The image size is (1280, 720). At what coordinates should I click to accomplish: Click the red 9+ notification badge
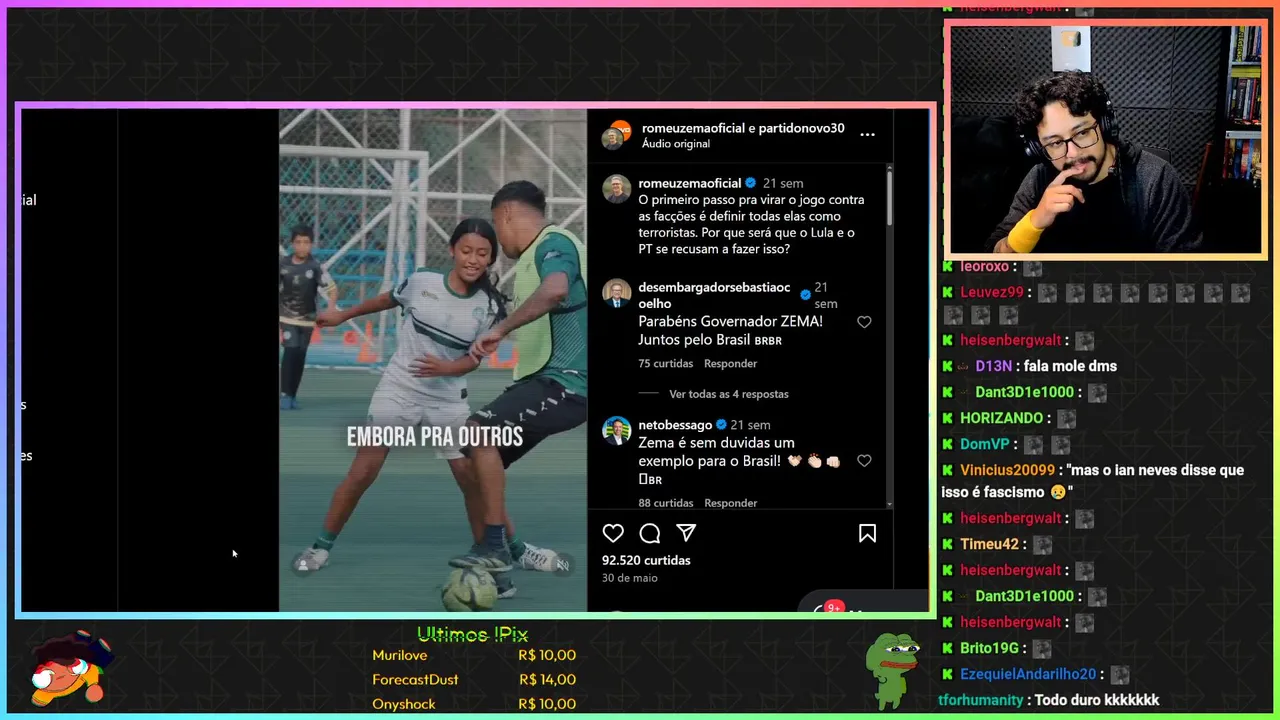tap(834, 607)
